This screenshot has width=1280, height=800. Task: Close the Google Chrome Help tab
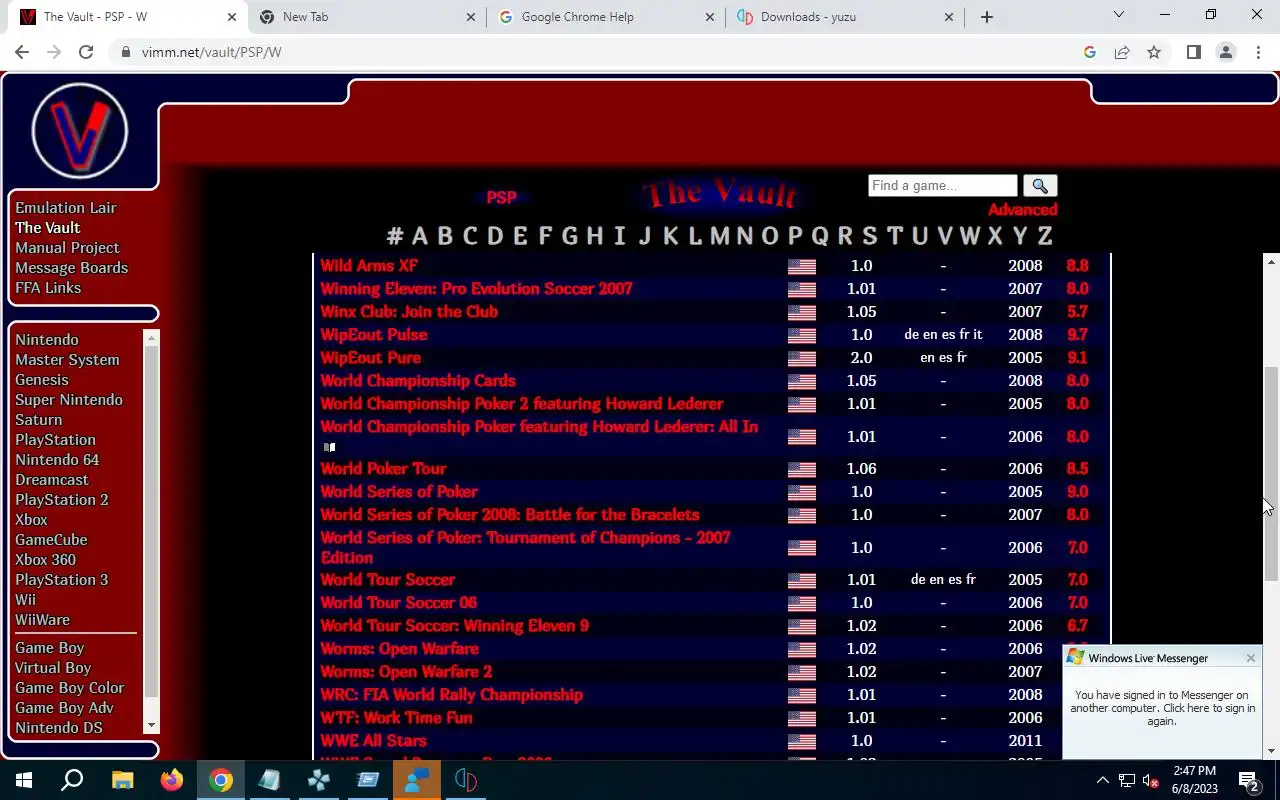(x=710, y=17)
